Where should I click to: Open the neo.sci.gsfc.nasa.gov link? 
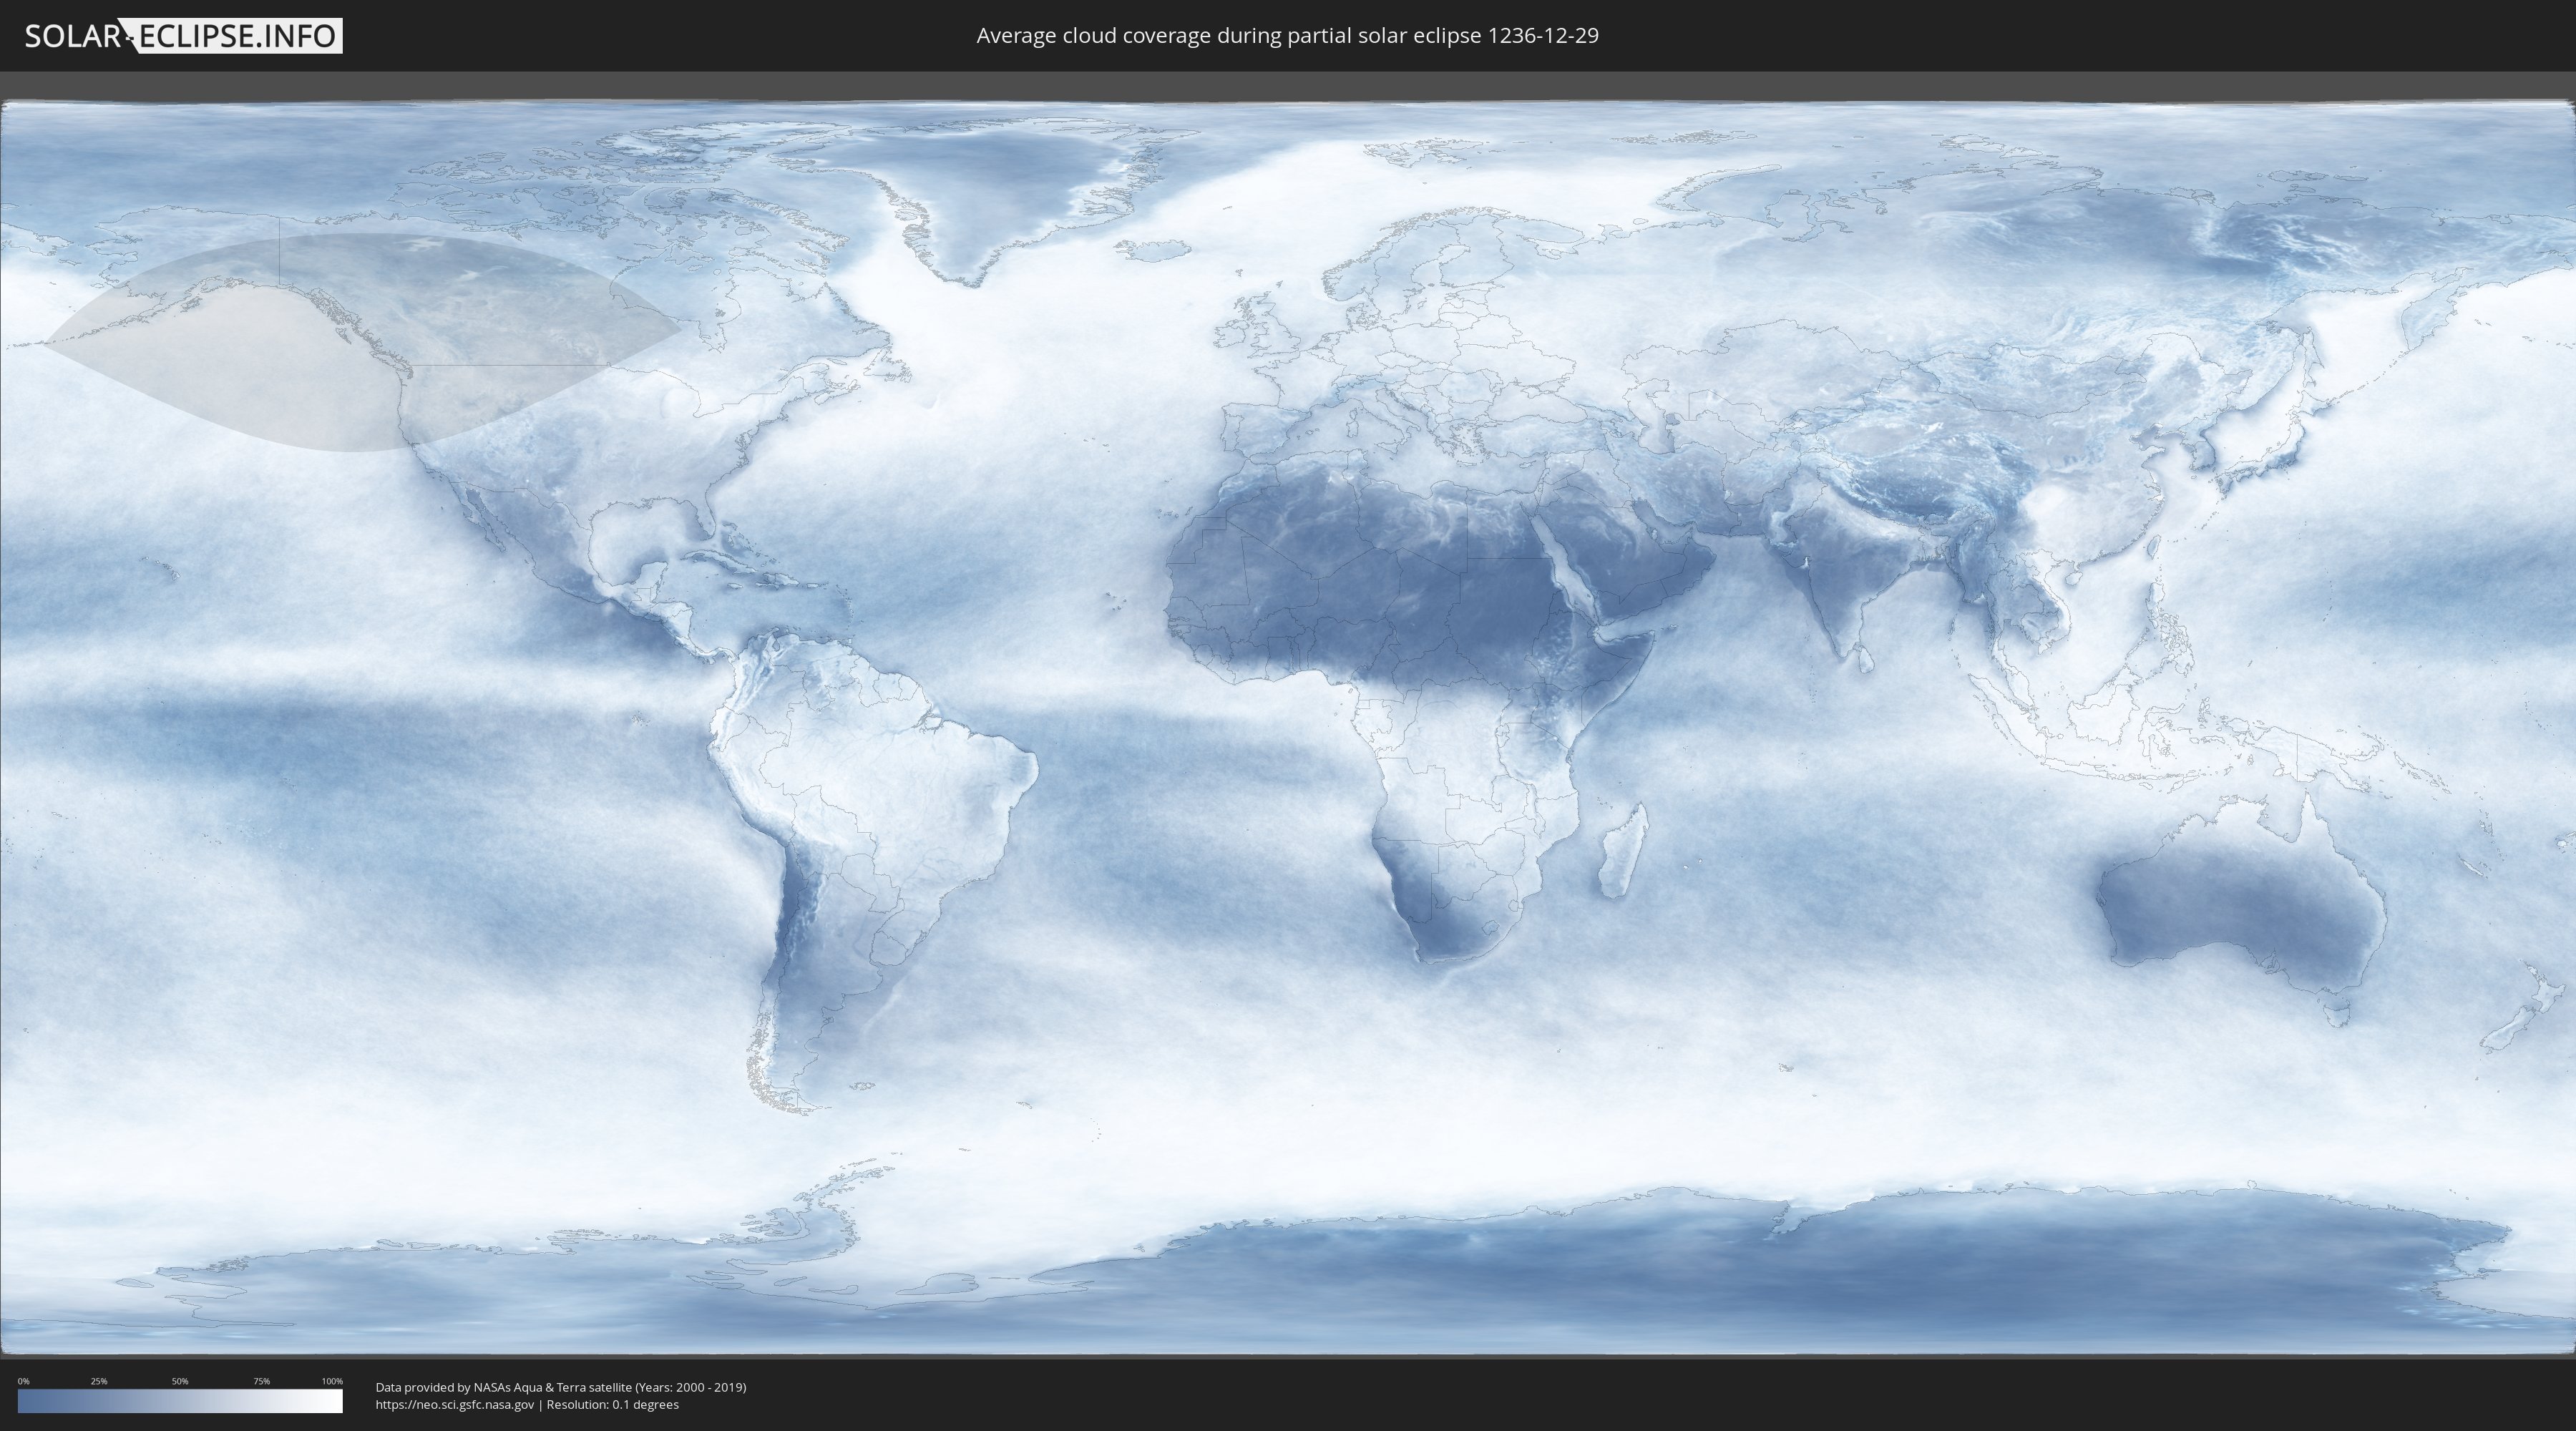455,1404
